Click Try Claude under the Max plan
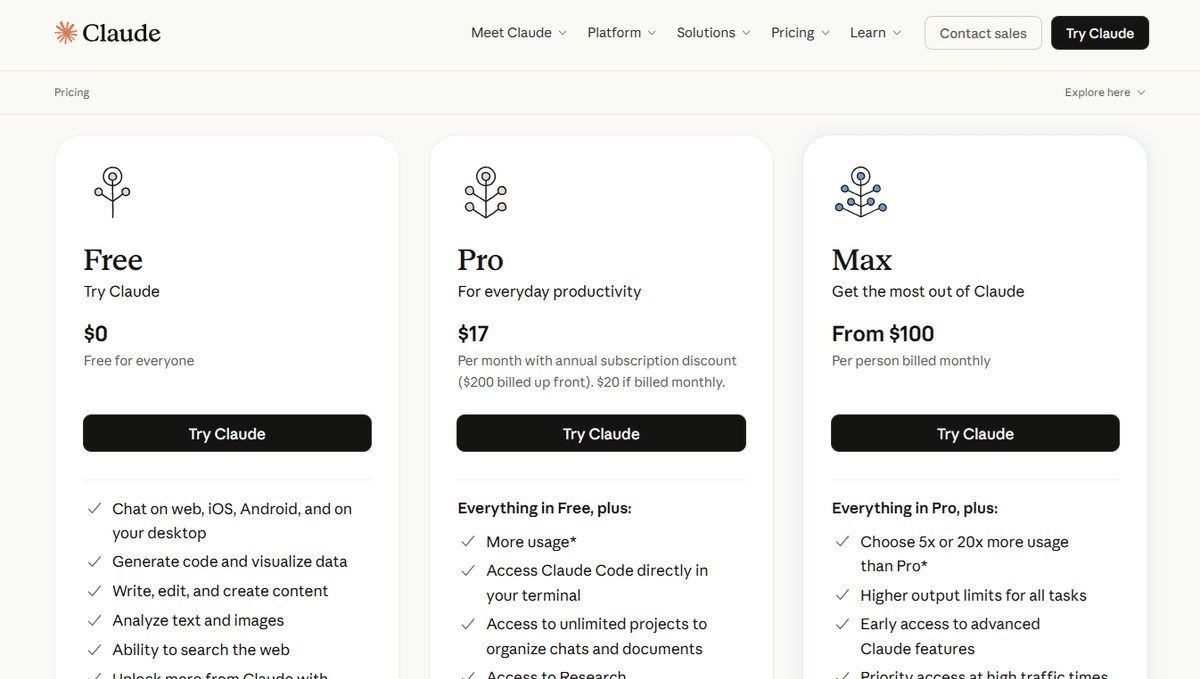The width and height of the screenshot is (1200, 679). (975, 434)
